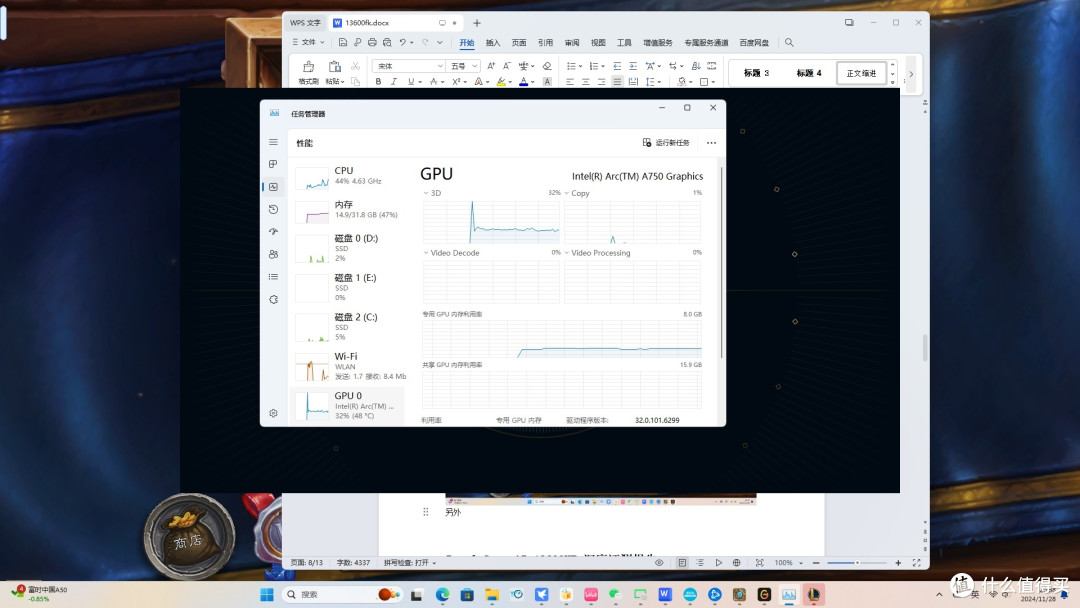This screenshot has width=1080, height=608.
Task: Select 磁盘 1 (E:) in performance list
Action: coord(349,287)
